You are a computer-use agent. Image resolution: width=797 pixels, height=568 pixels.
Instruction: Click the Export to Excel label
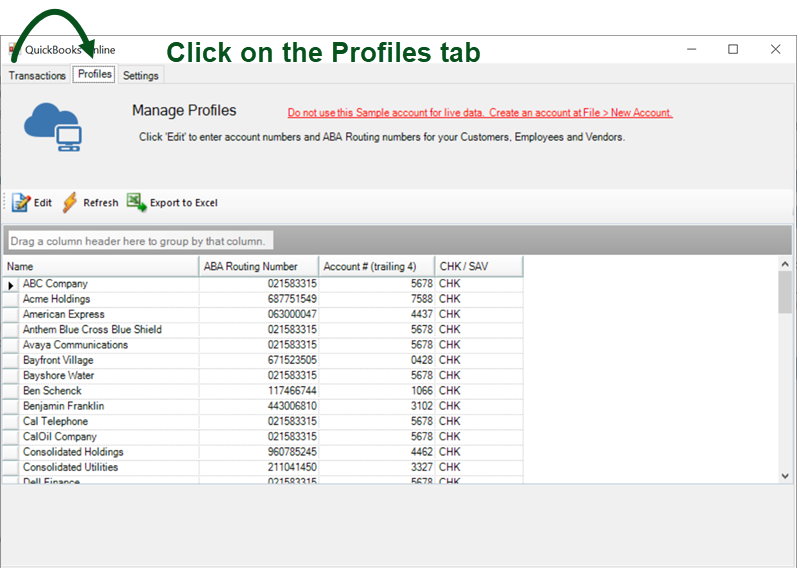[x=183, y=203]
